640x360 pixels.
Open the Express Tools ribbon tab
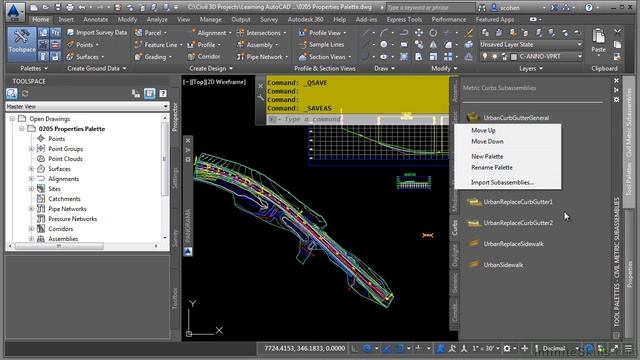(404, 19)
